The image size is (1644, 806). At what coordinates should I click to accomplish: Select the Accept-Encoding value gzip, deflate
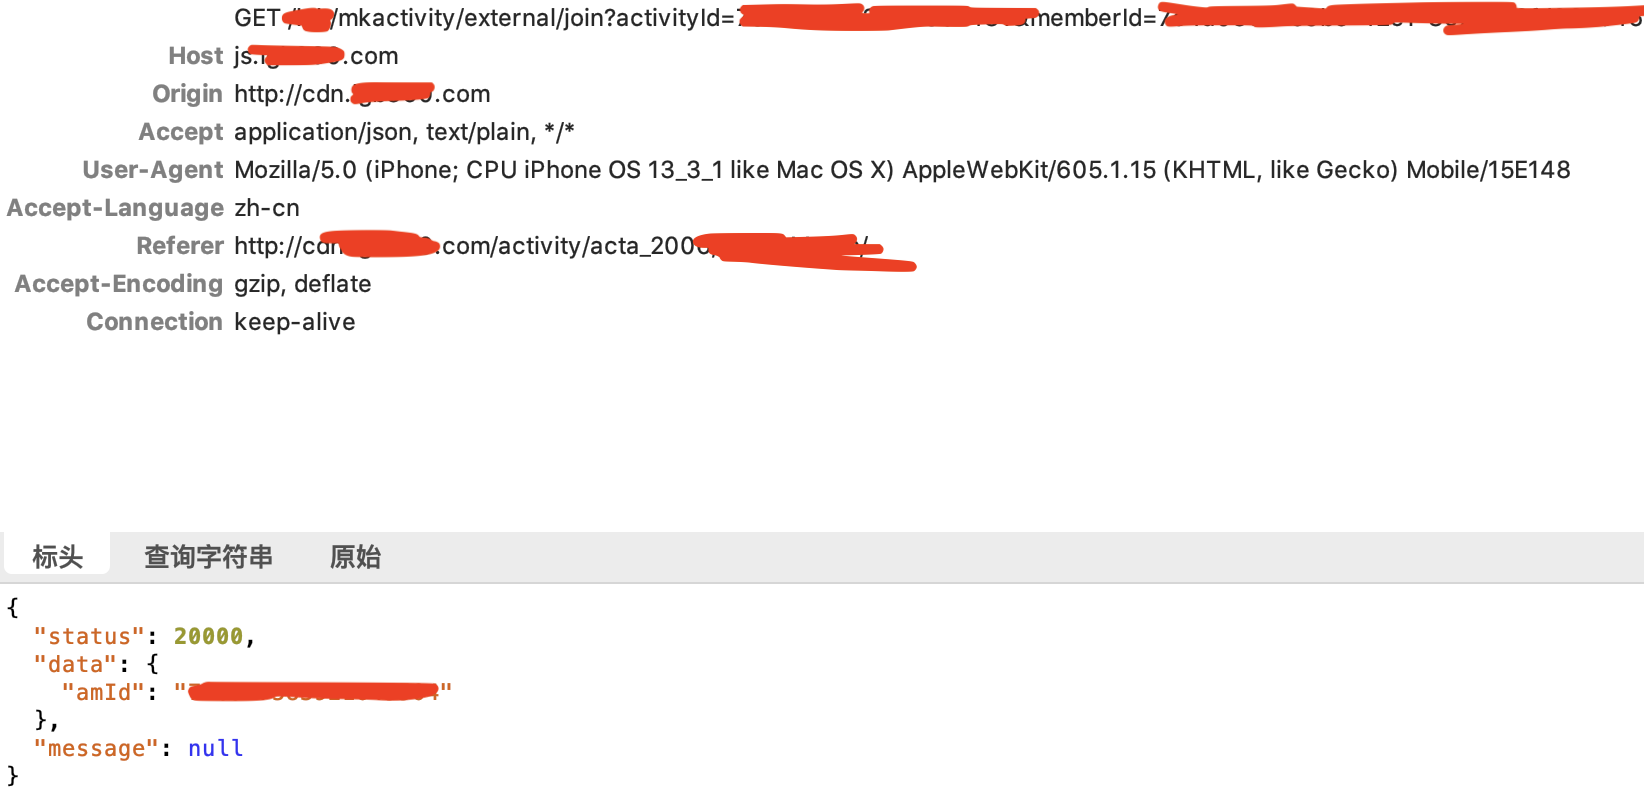coord(303,284)
